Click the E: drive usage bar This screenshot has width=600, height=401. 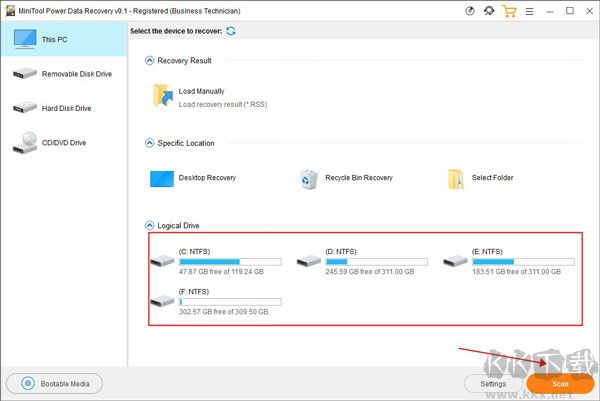pos(523,262)
